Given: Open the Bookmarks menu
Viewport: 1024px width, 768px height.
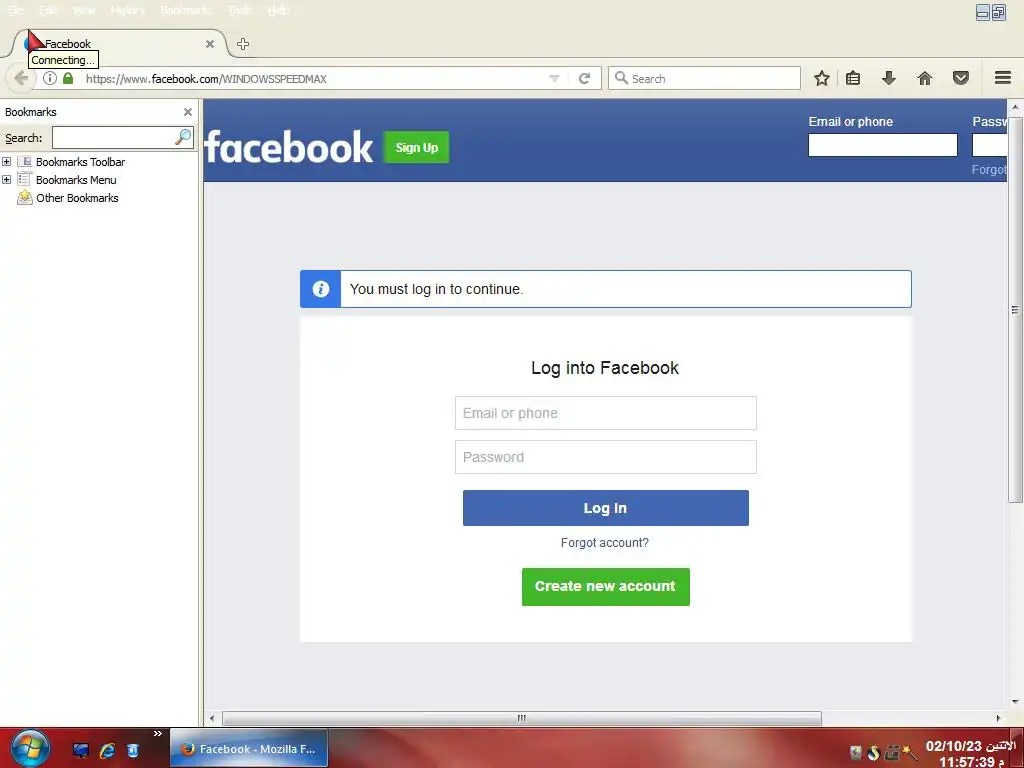Looking at the screenshot, I should 185,10.
